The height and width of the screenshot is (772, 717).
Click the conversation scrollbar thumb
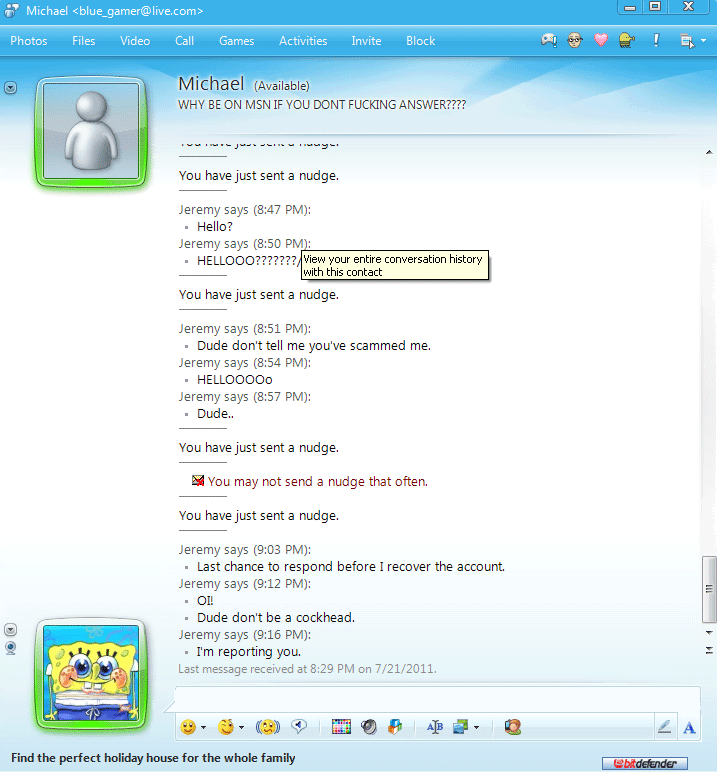pyautogui.click(x=709, y=589)
